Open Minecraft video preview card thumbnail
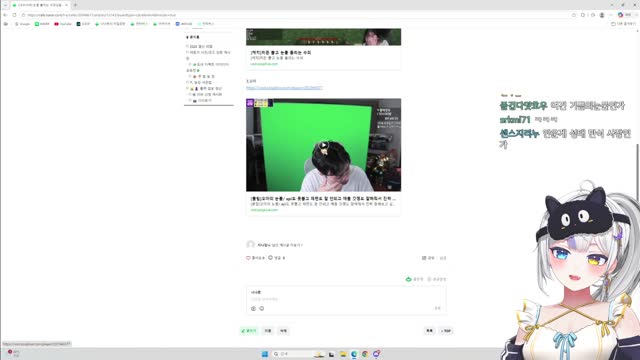The image size is (640, 360). (x=323, y=37)
